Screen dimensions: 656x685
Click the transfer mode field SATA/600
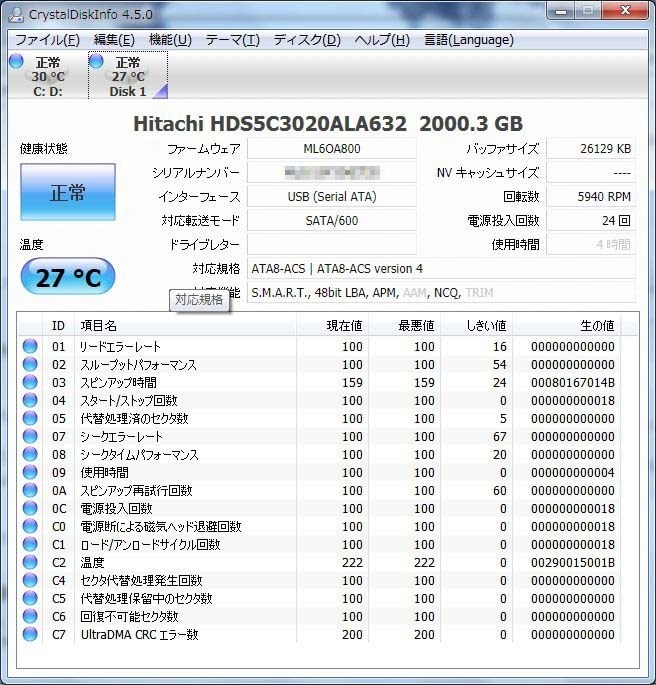pyautogui.click(x=332, y=221)
